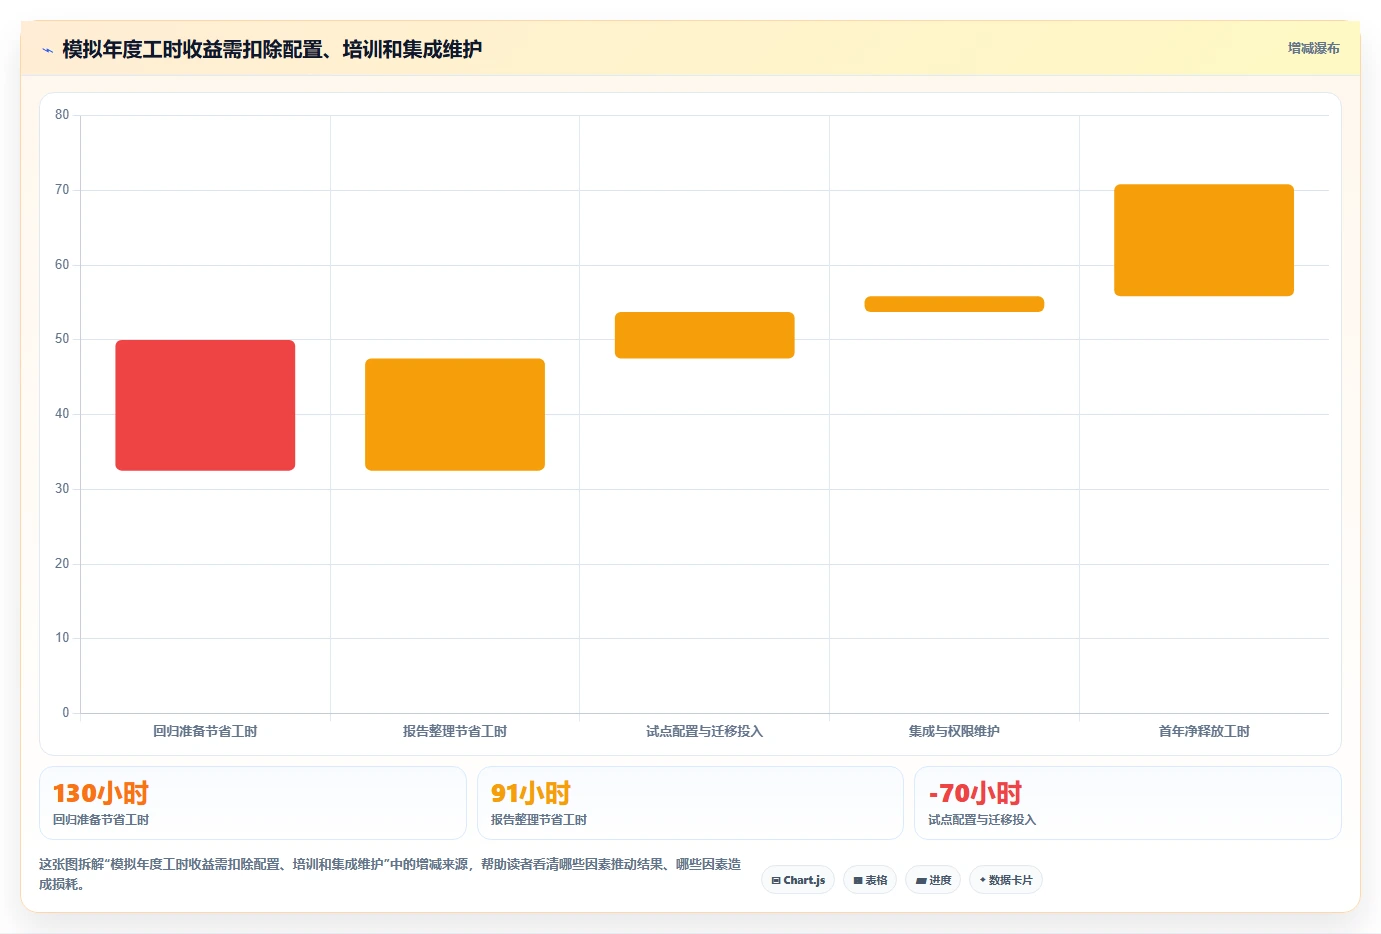This screenshot has height=934, width=1381.
Task: Click the y-axis value 0
Action: pos(66,713)
